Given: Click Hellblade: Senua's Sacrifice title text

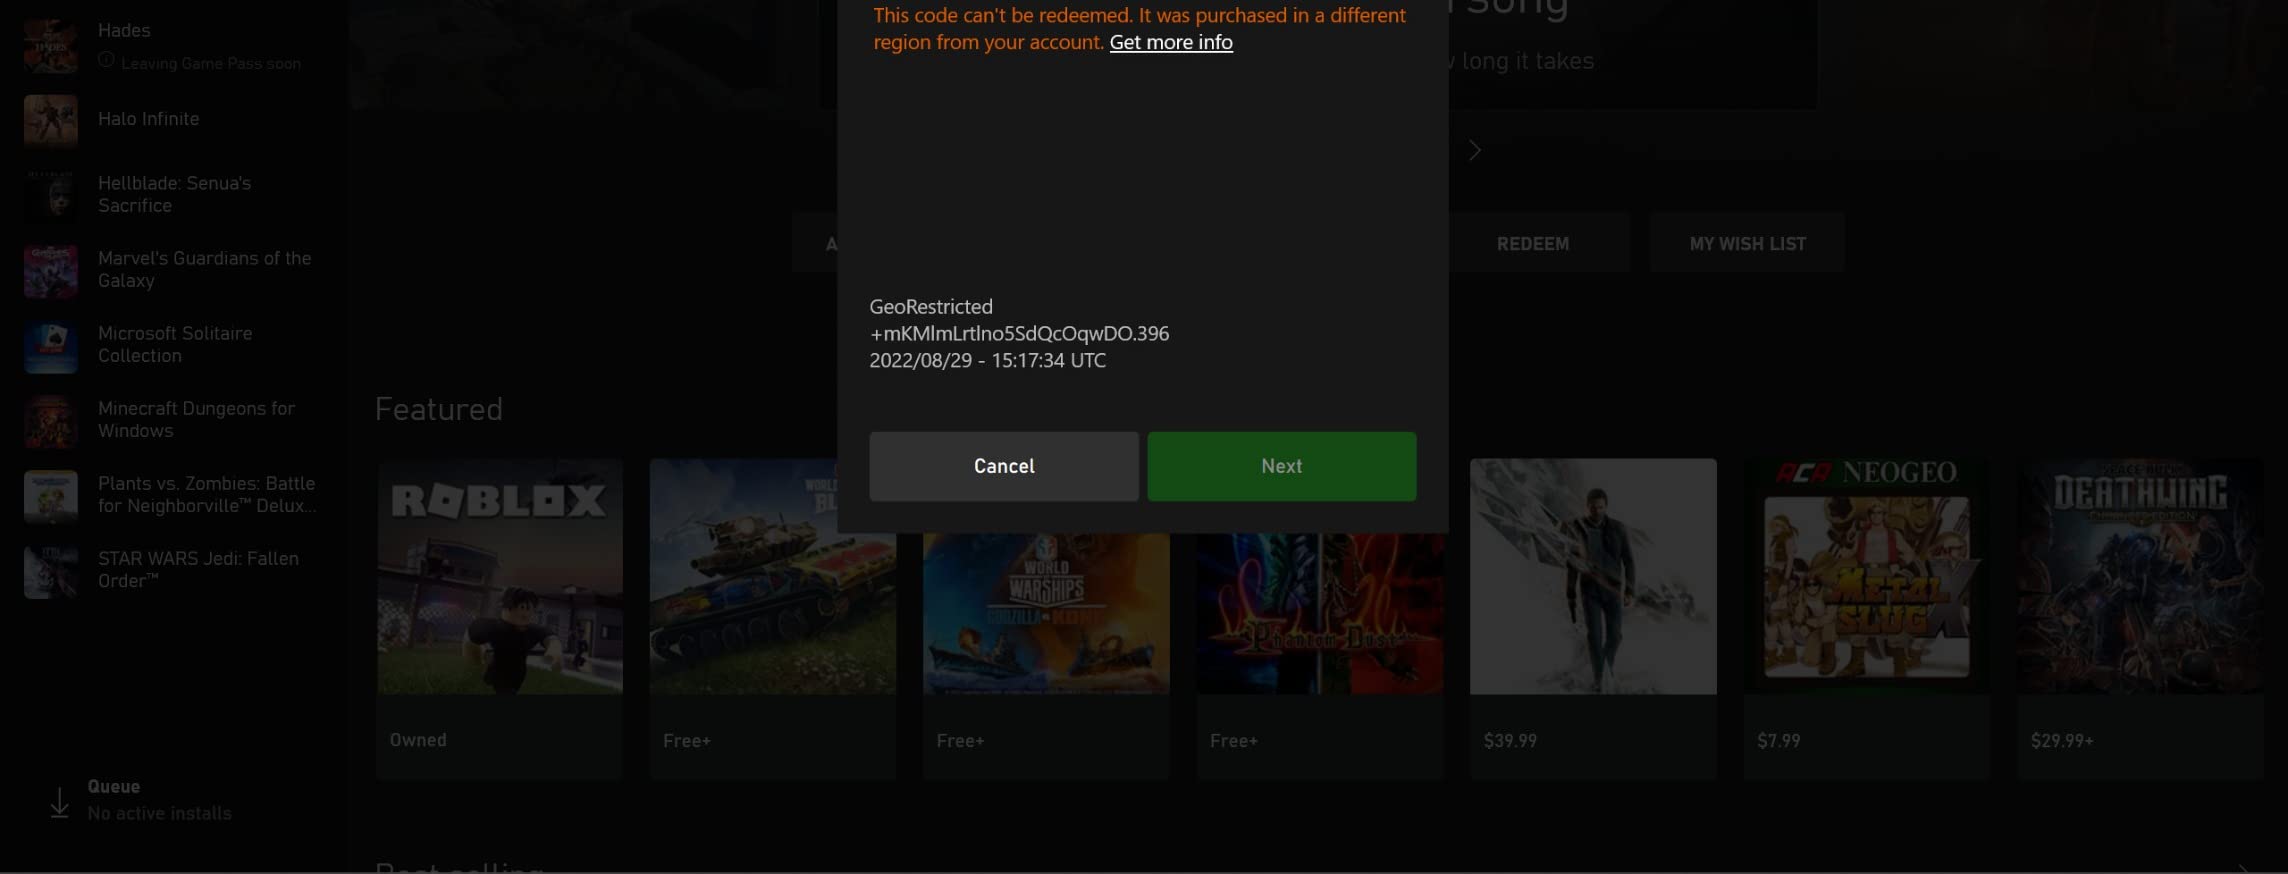Looking at the screenshot, I should coord(174,194).
